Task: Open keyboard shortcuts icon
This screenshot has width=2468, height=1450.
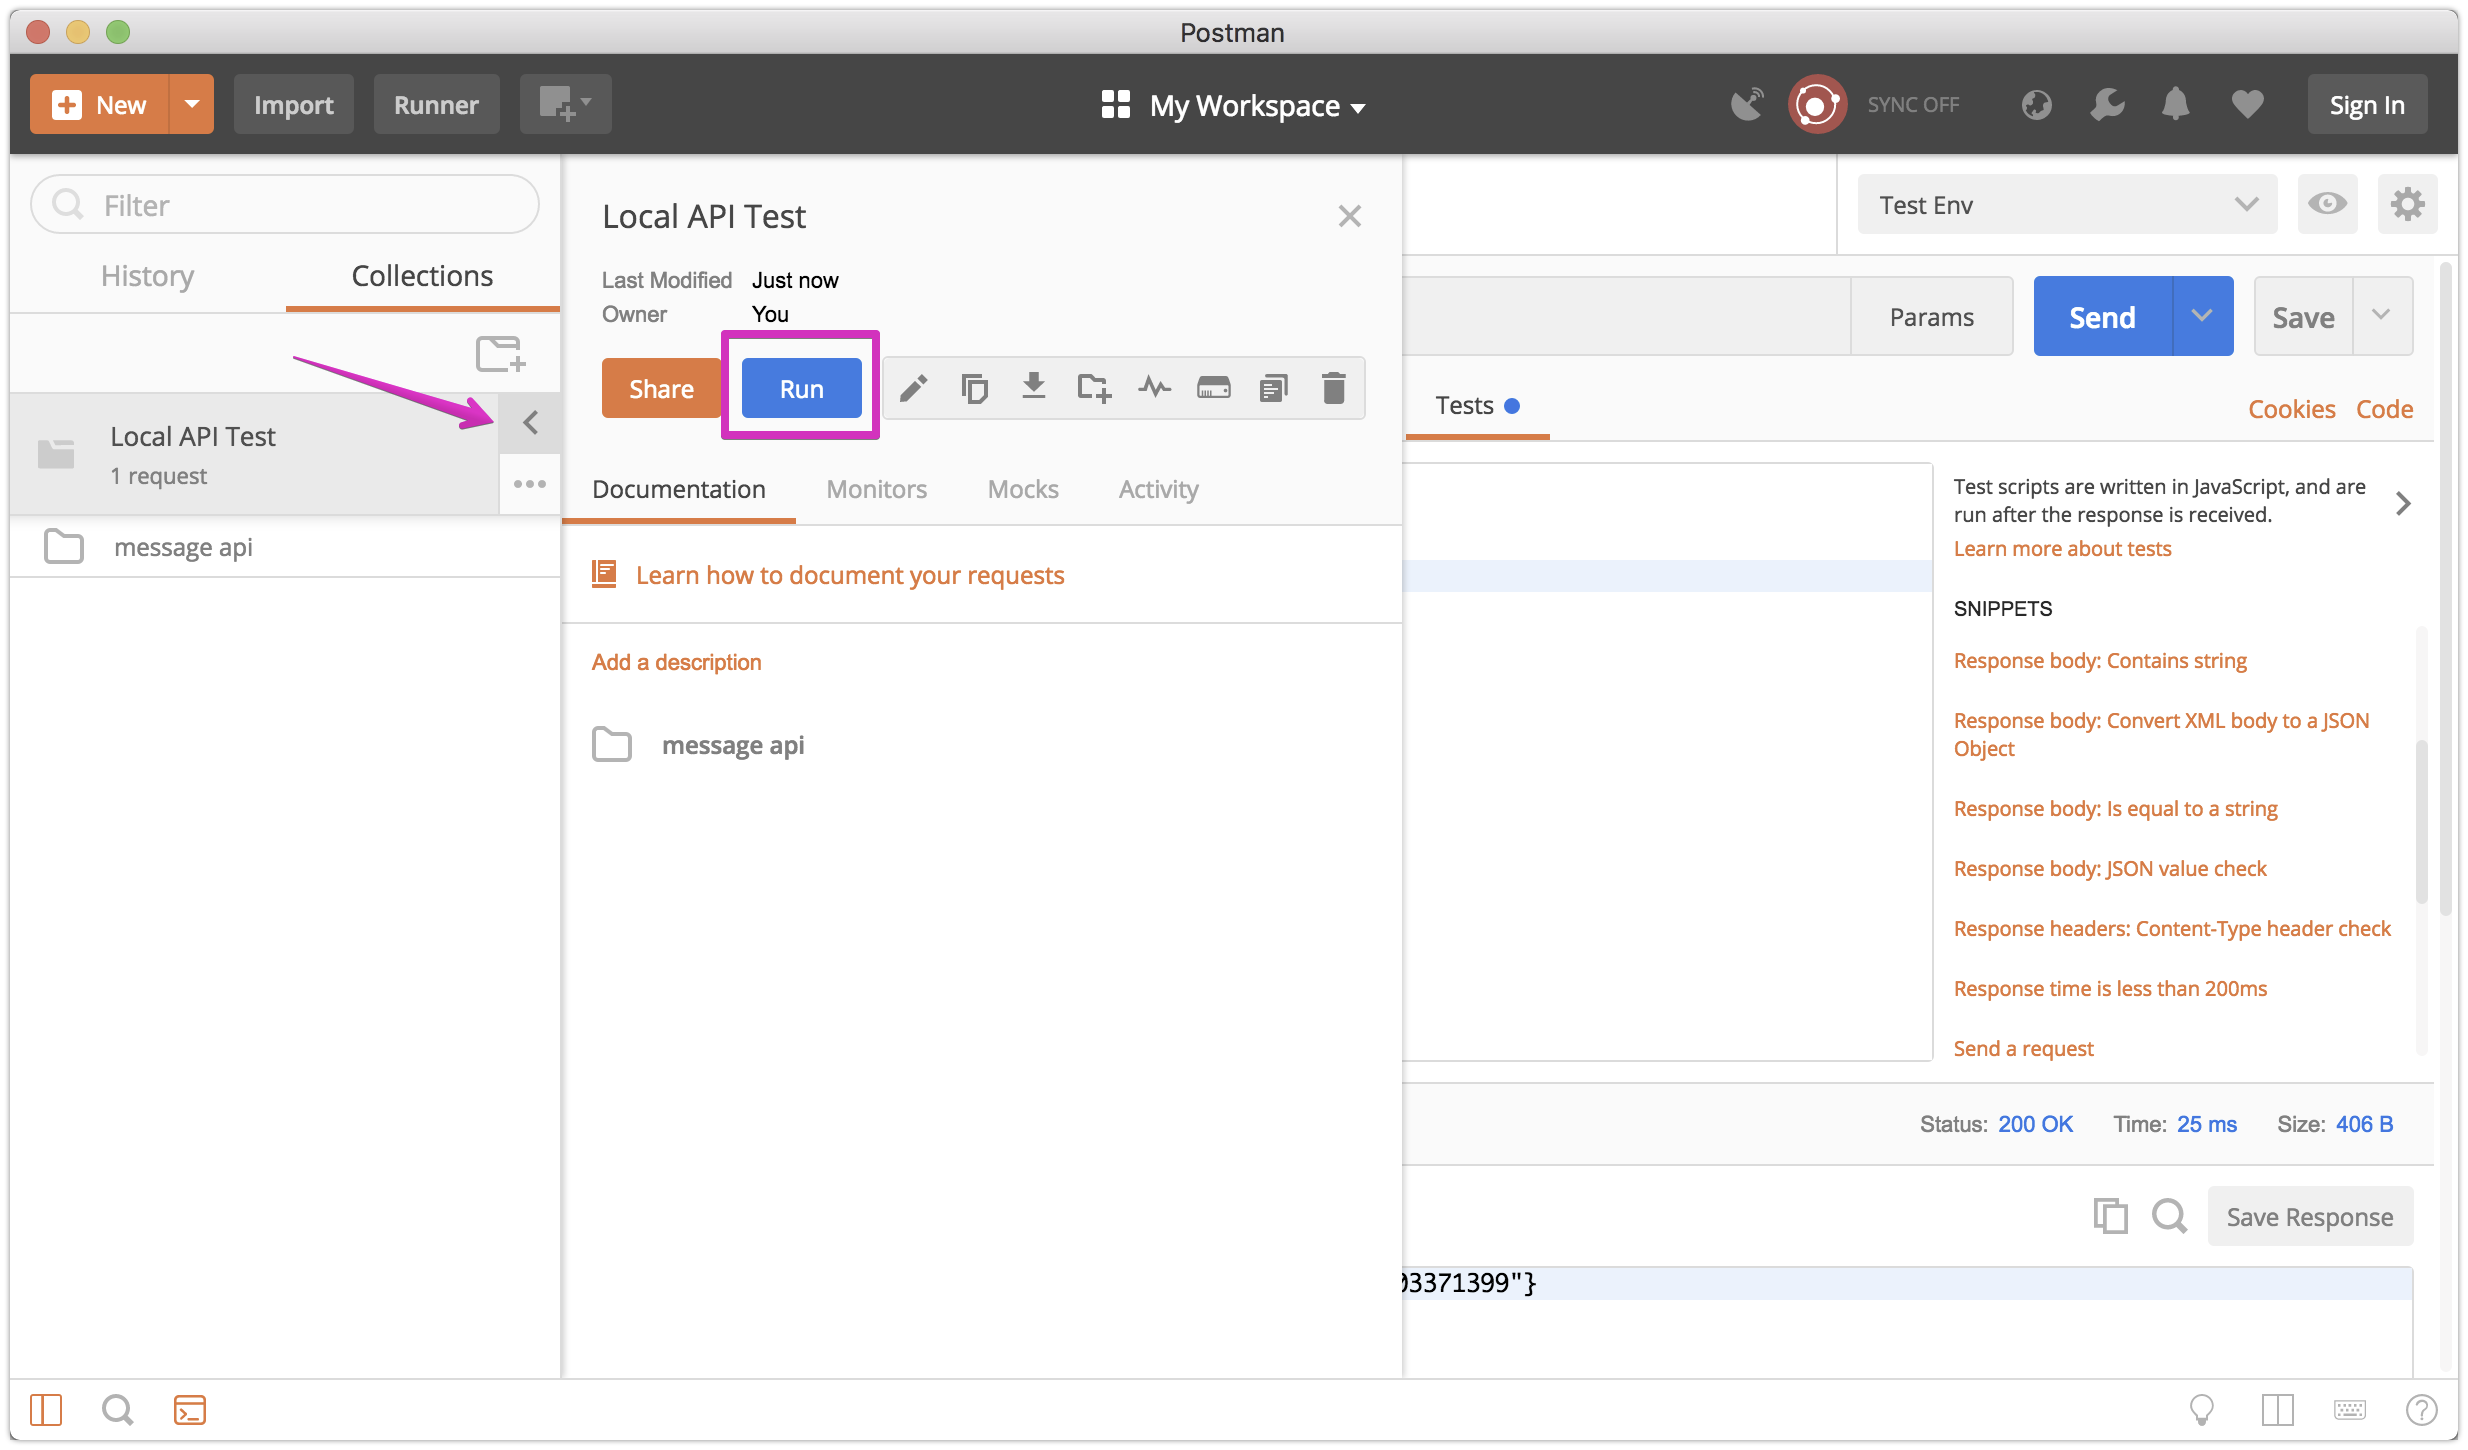Action: coord(2349,1410)
